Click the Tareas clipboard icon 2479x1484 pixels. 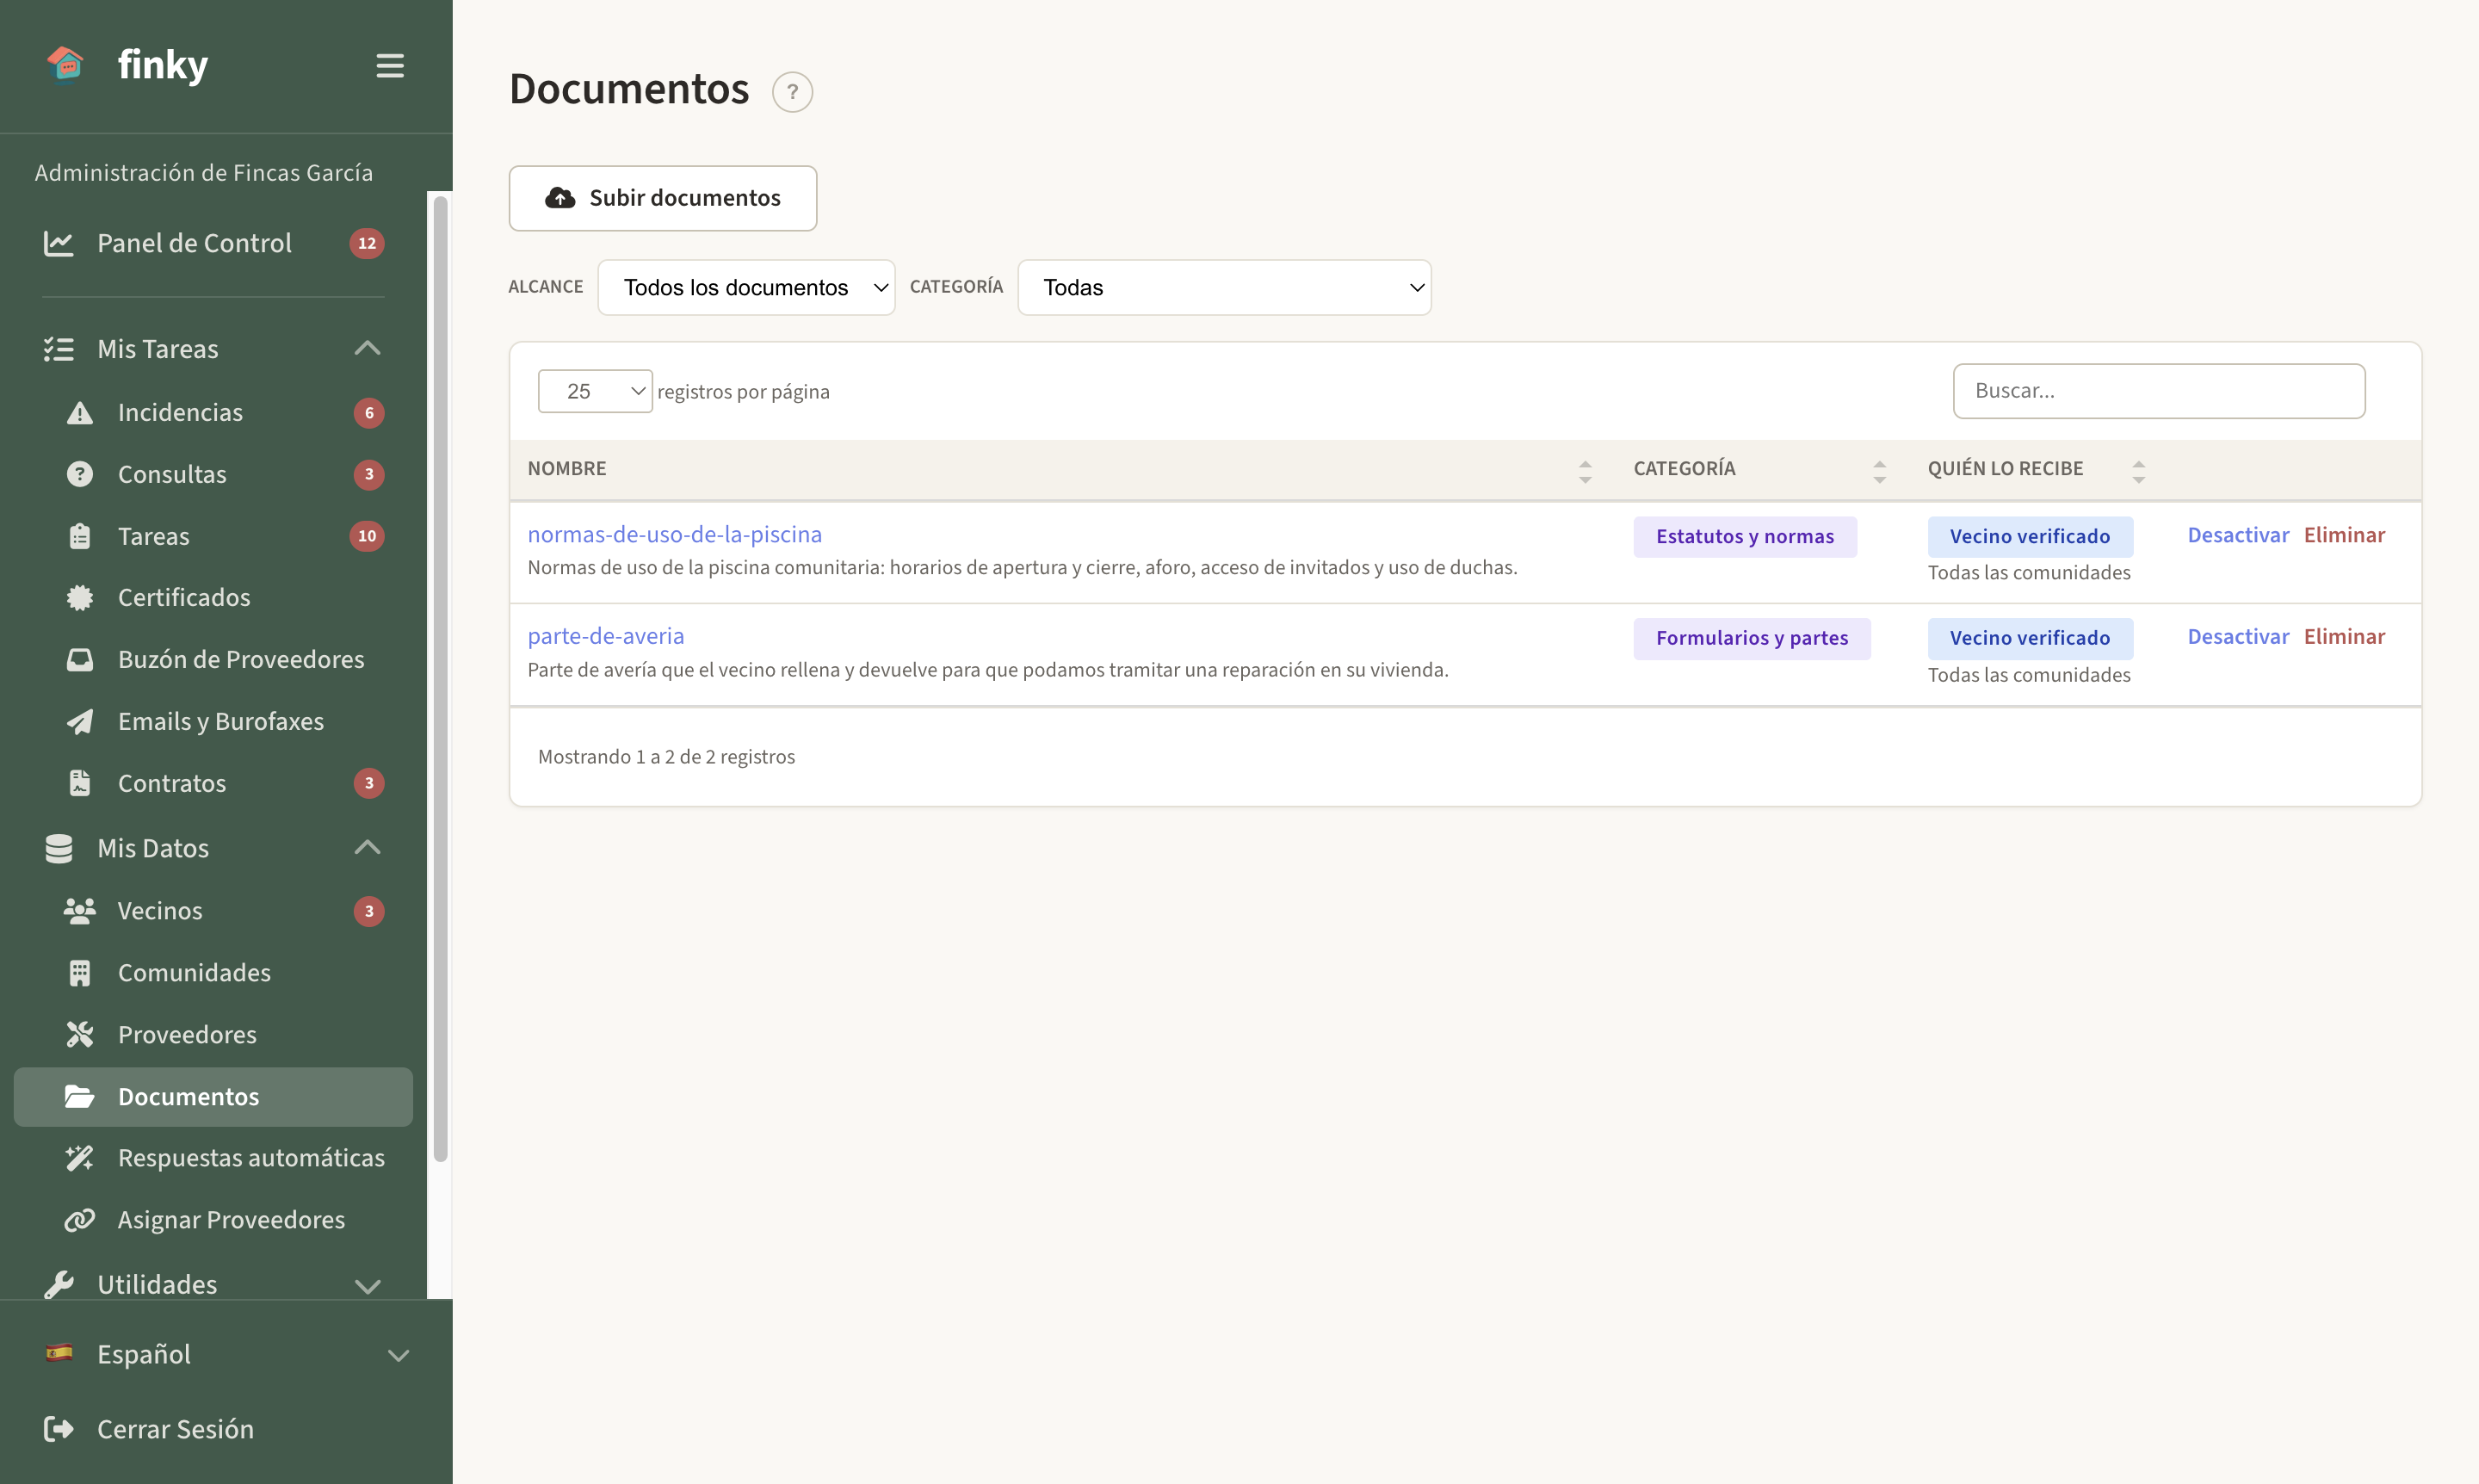click(x=80, y=536)
